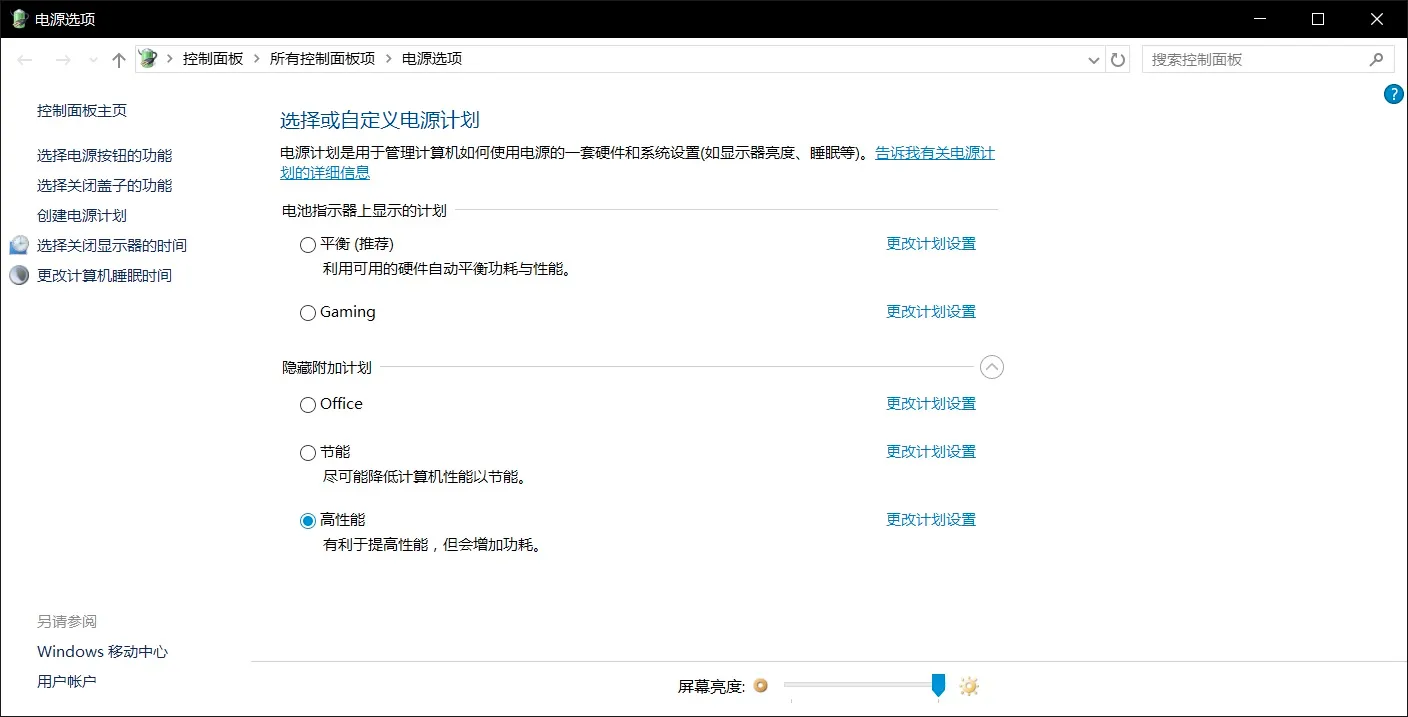Open the address bar history dropdown
1408x717 pixels.
(1093, 59)
